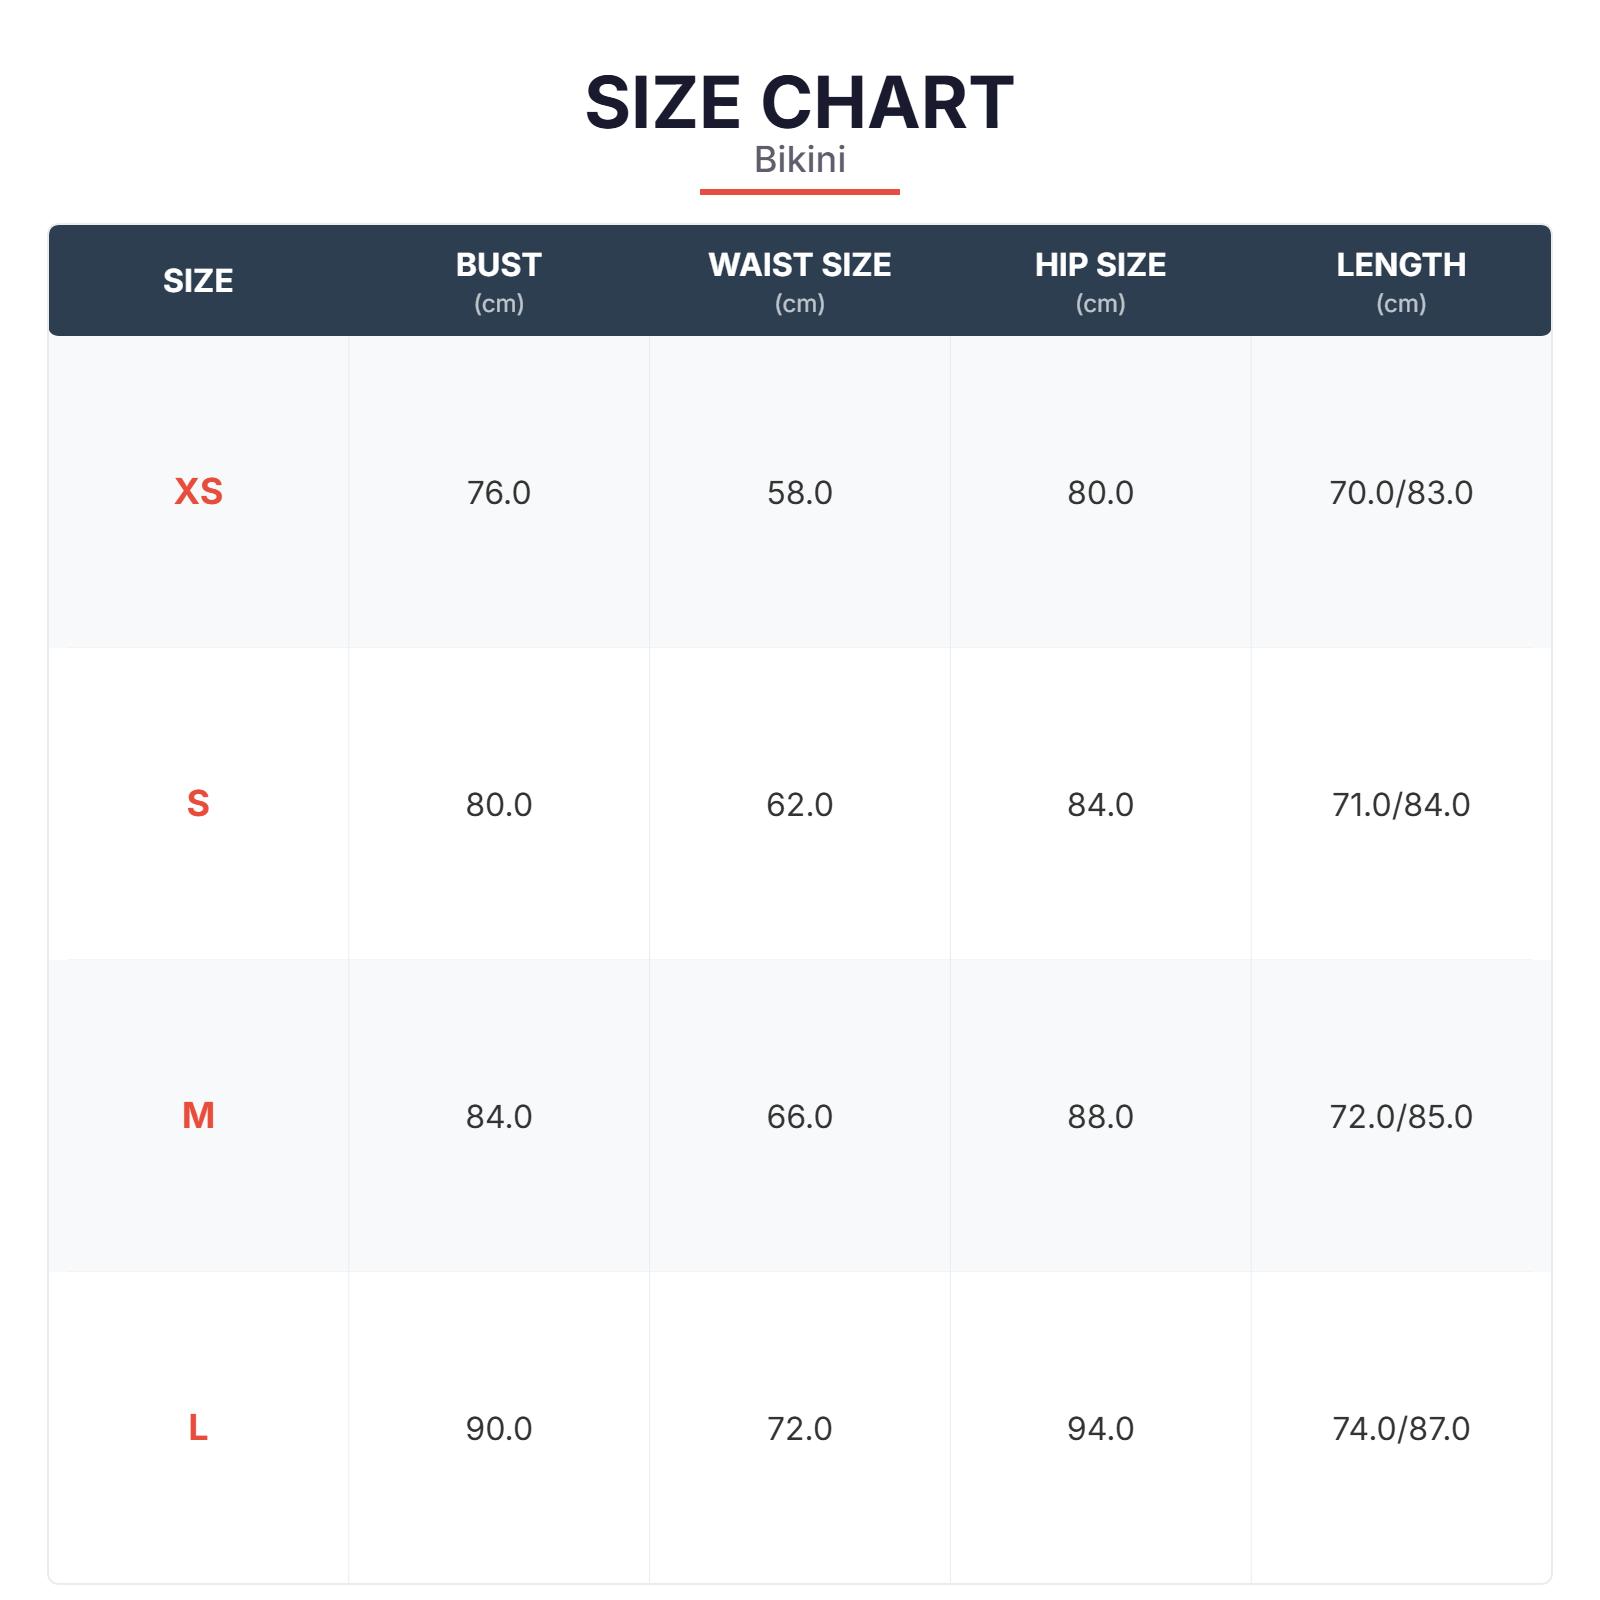This screenshot has width=1600, height=1600.
Task: Select the BUST column header
Action: [498, 266]
